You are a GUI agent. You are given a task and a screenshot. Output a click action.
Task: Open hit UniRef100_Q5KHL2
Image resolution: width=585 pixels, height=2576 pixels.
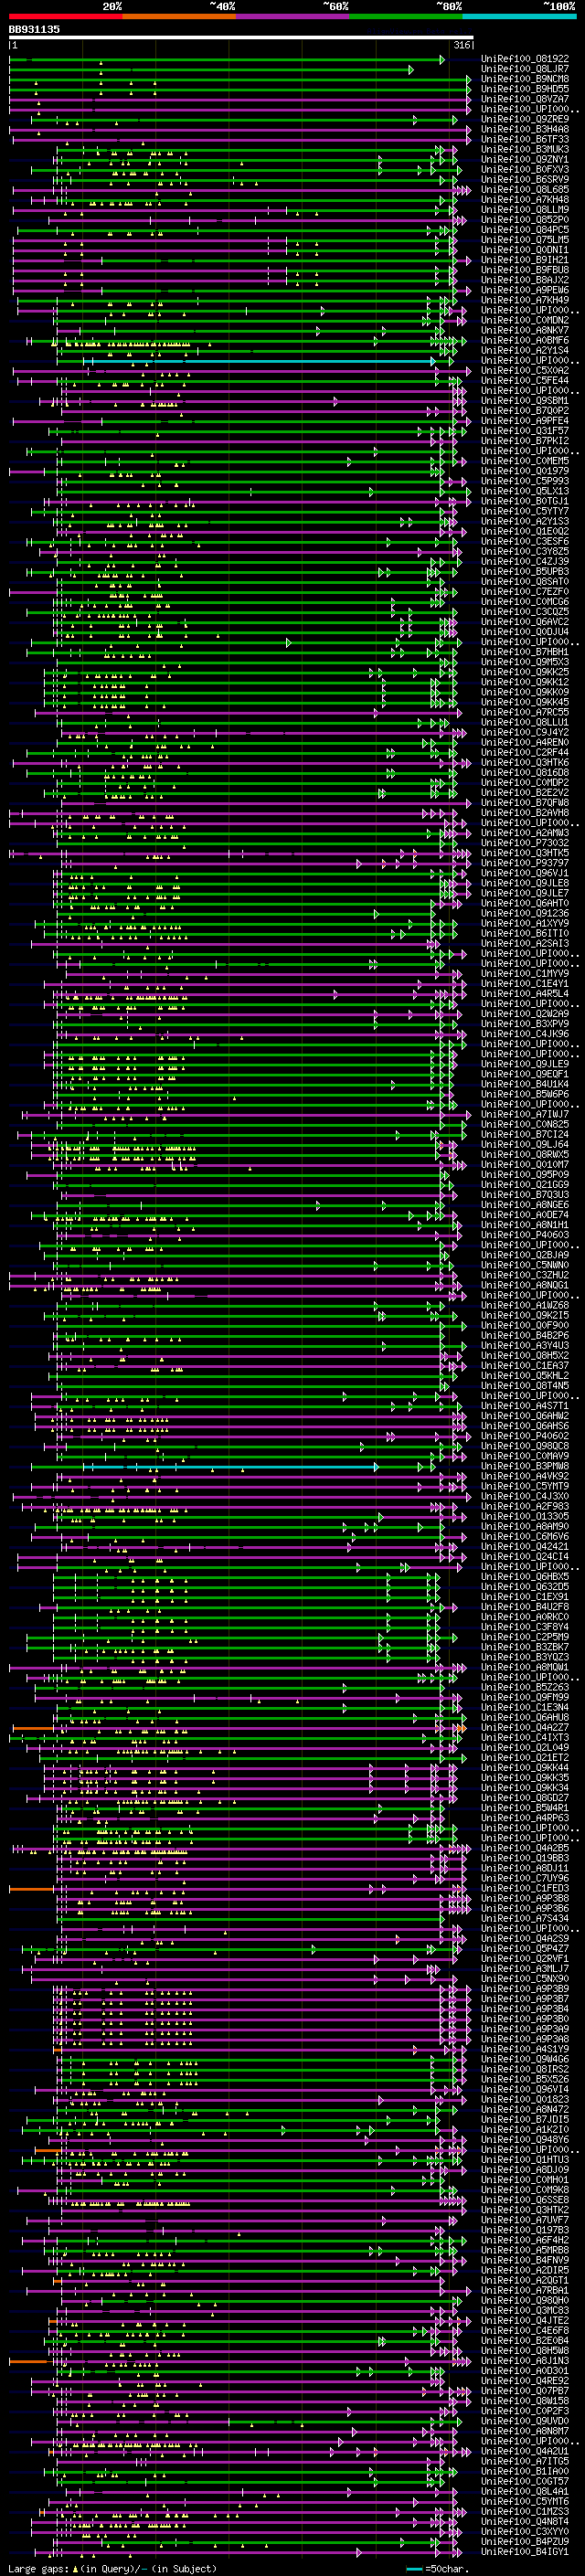[525, 1375]
